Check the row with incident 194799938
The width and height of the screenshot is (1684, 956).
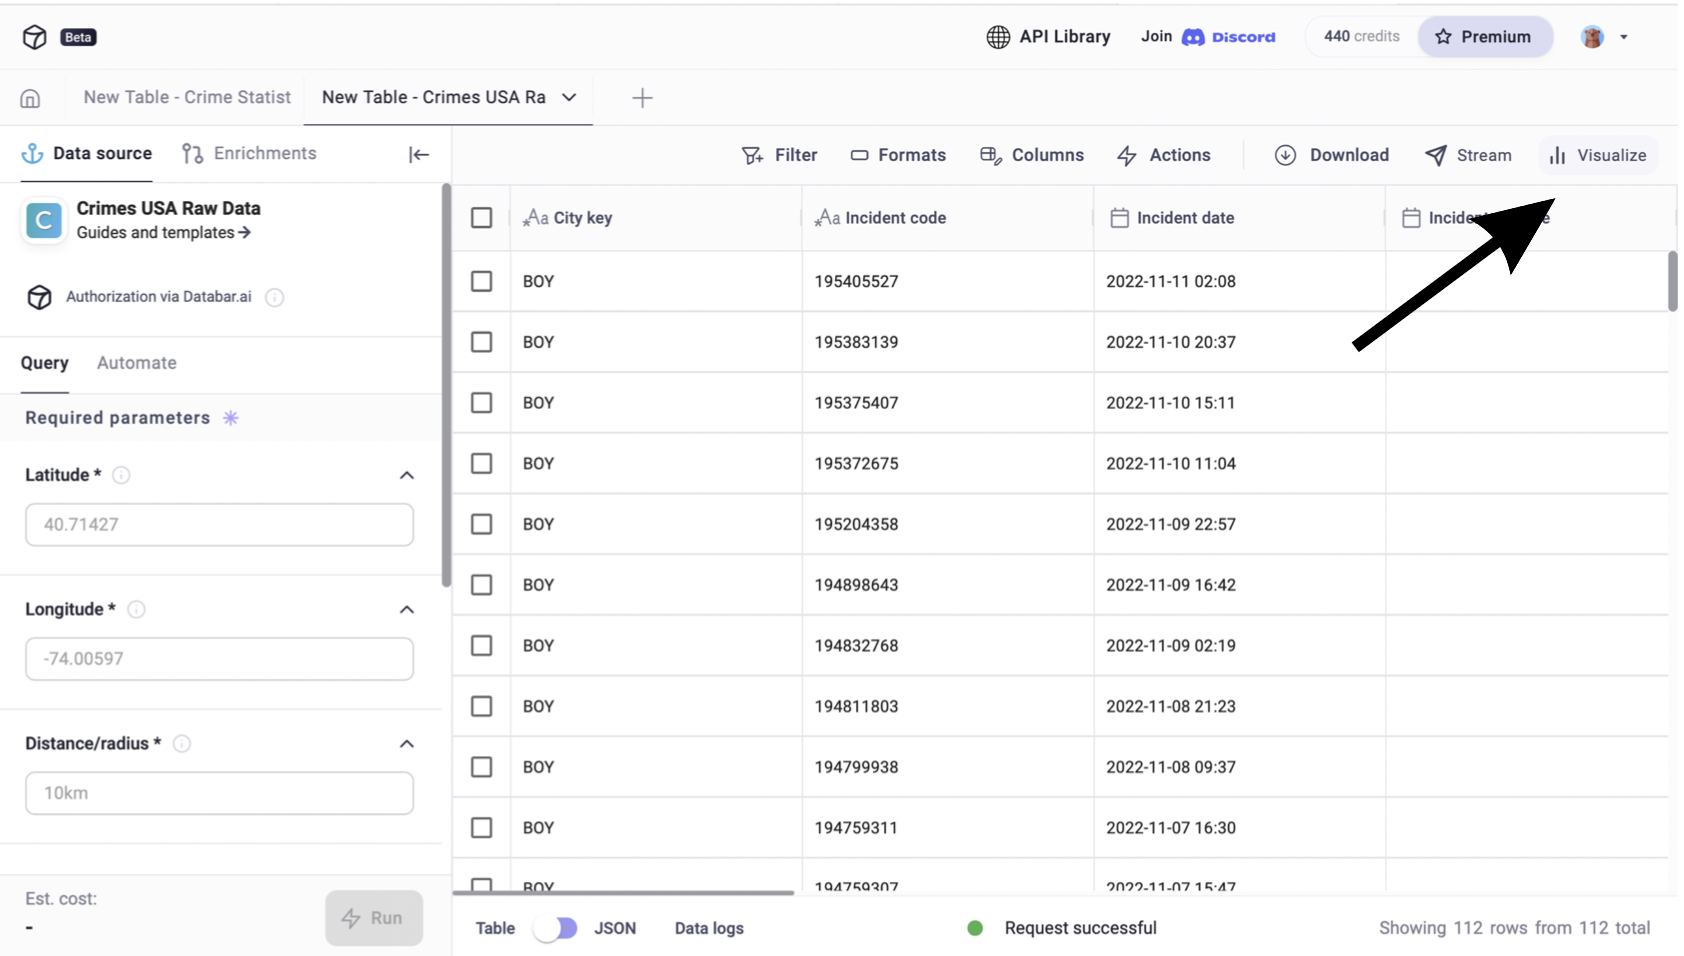(482, 767)
